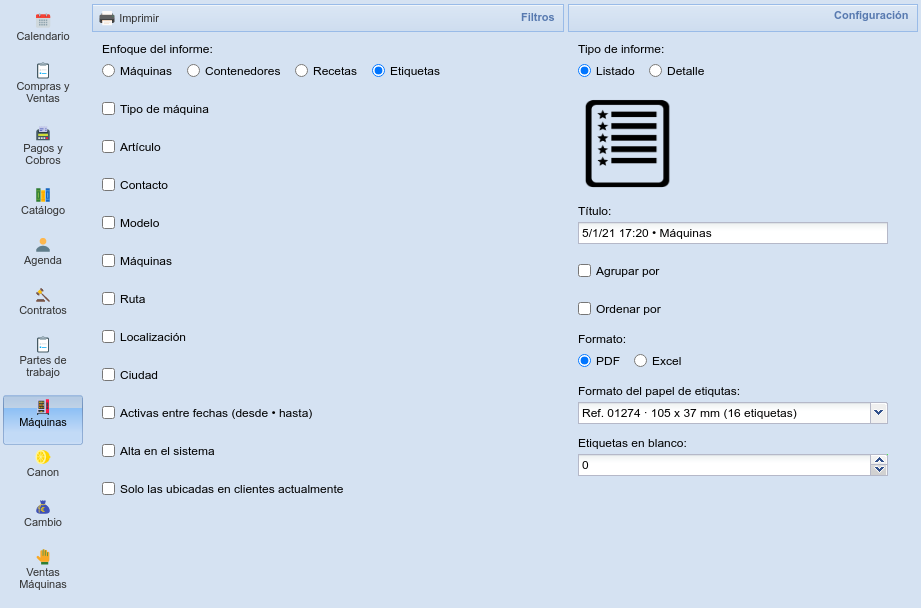Check the Localización filter checkbox
The height and width of the screenshot is (608, 921).
point(109,337)
